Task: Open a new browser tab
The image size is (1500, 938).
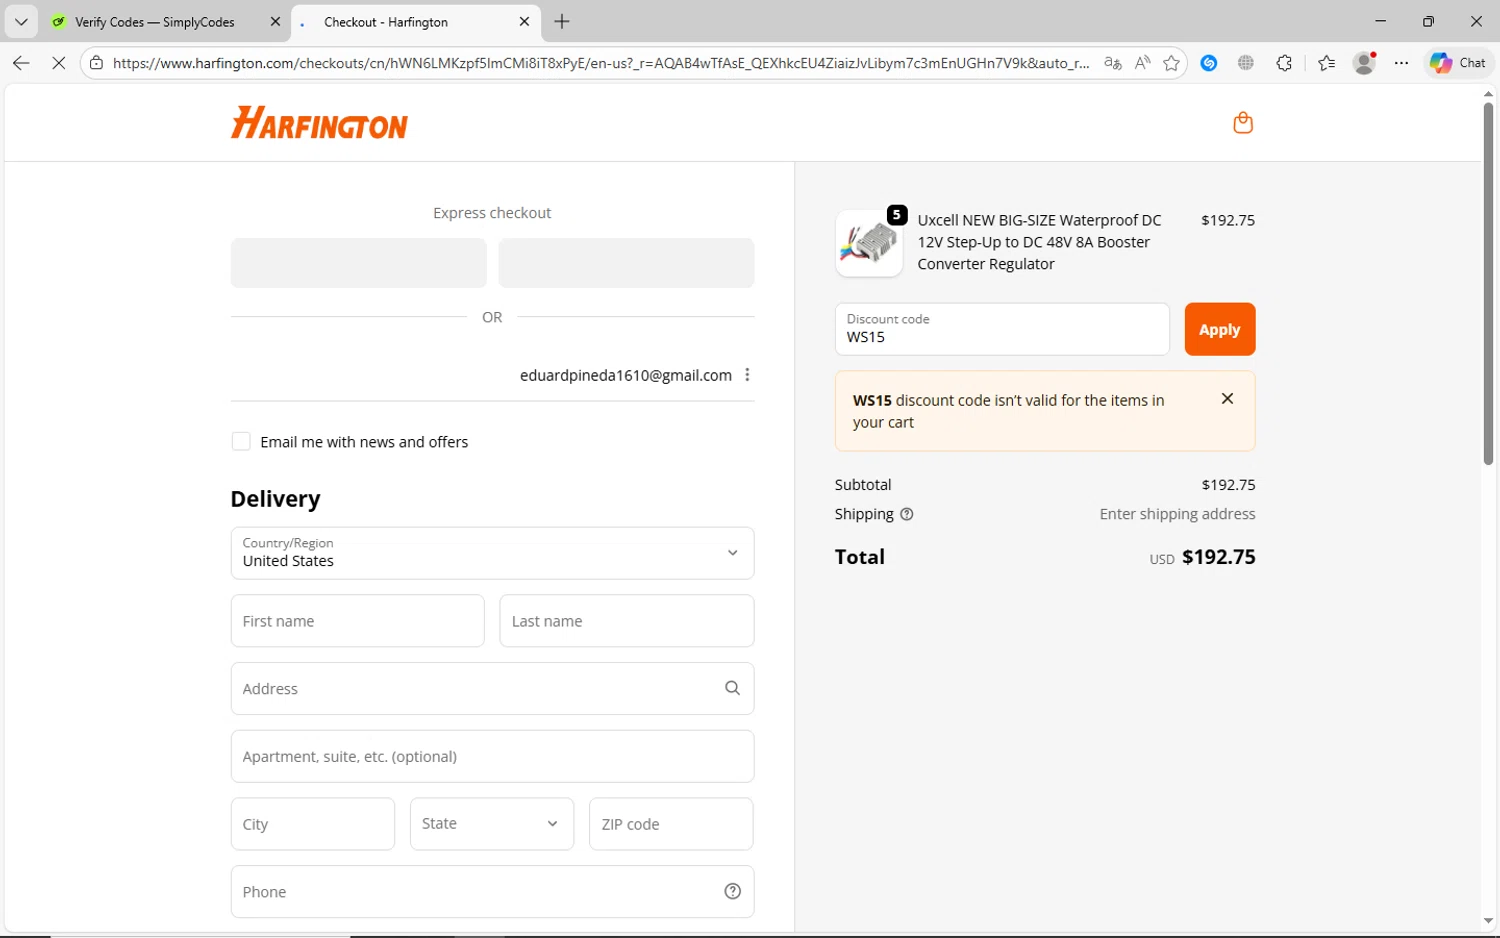Action: [562, 21]
